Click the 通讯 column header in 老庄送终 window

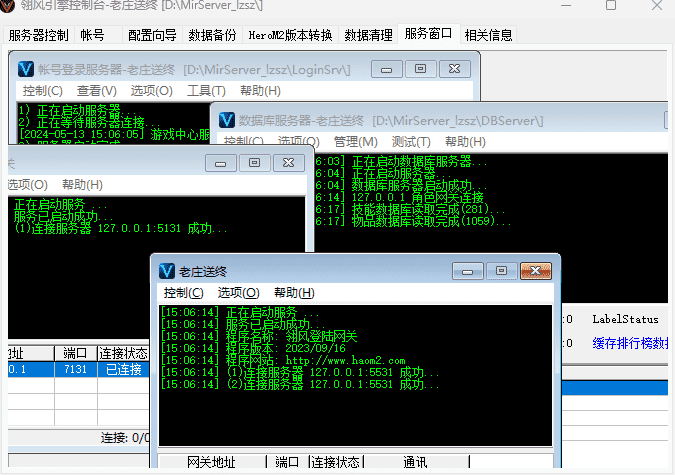click(415, 462)
